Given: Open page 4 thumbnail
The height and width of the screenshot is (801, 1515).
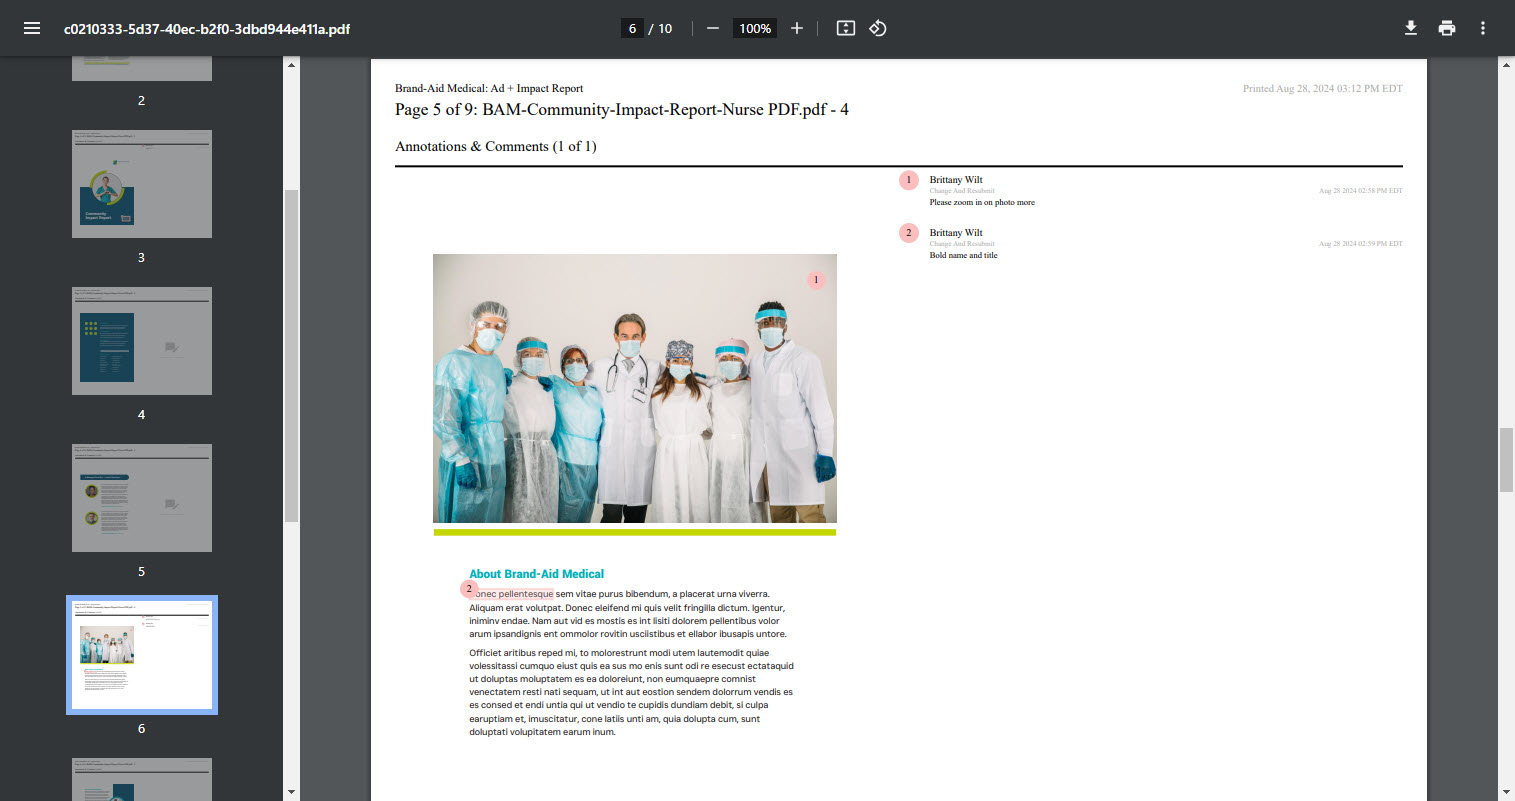Looking at the screenshot, I should coord(142,341).
